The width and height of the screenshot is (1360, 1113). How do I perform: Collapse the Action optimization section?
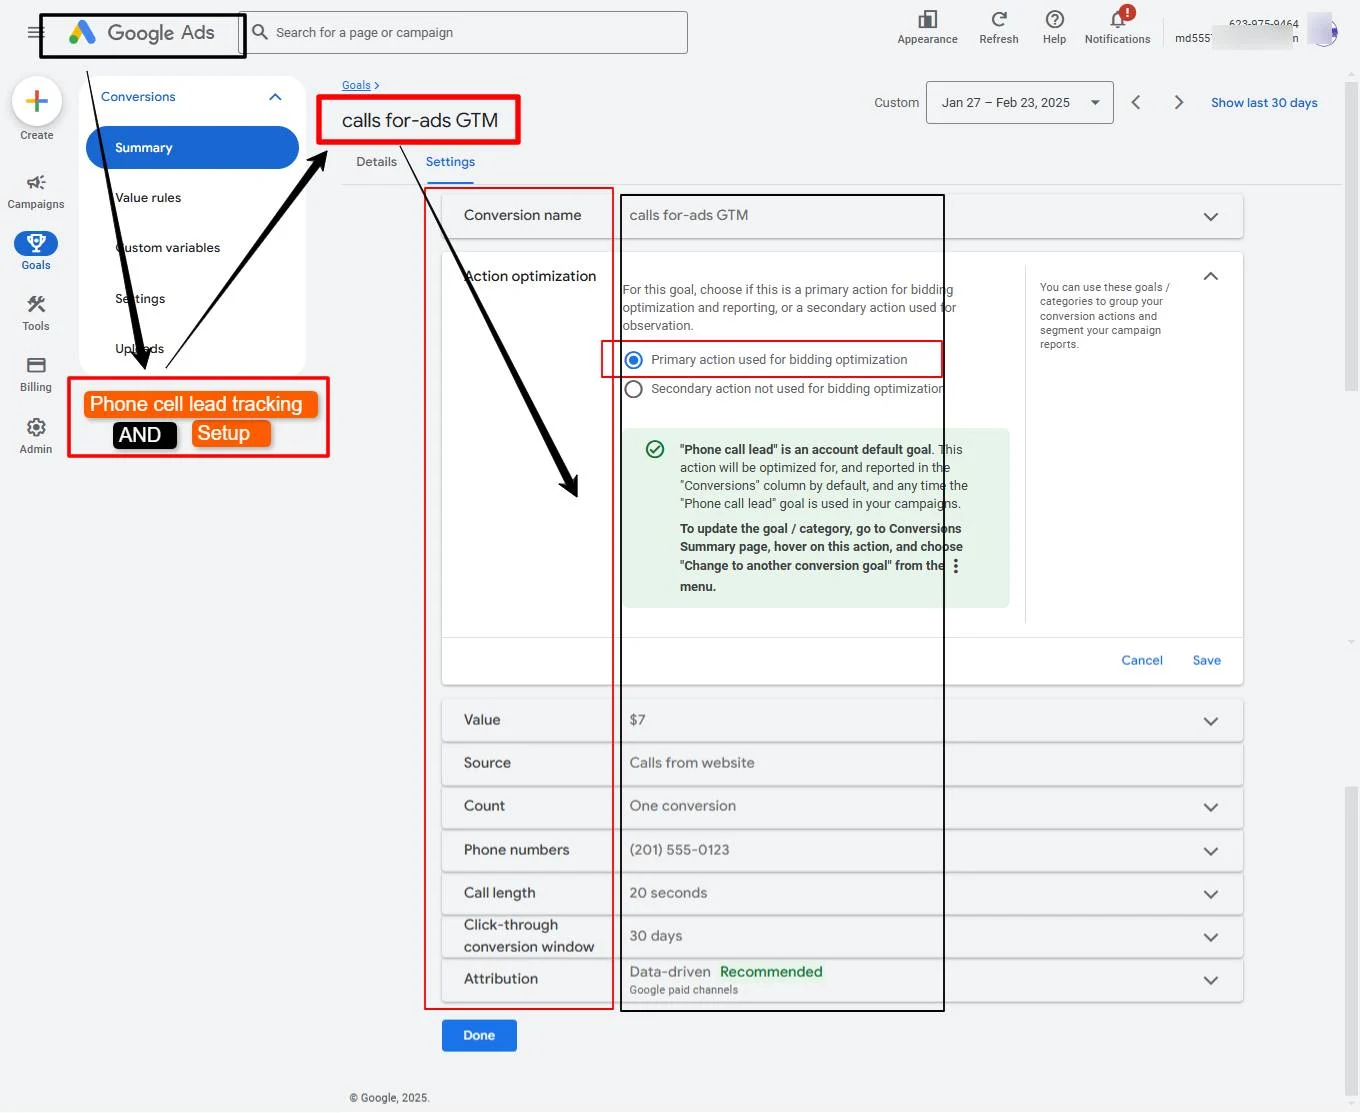[x=1210, y=276]
